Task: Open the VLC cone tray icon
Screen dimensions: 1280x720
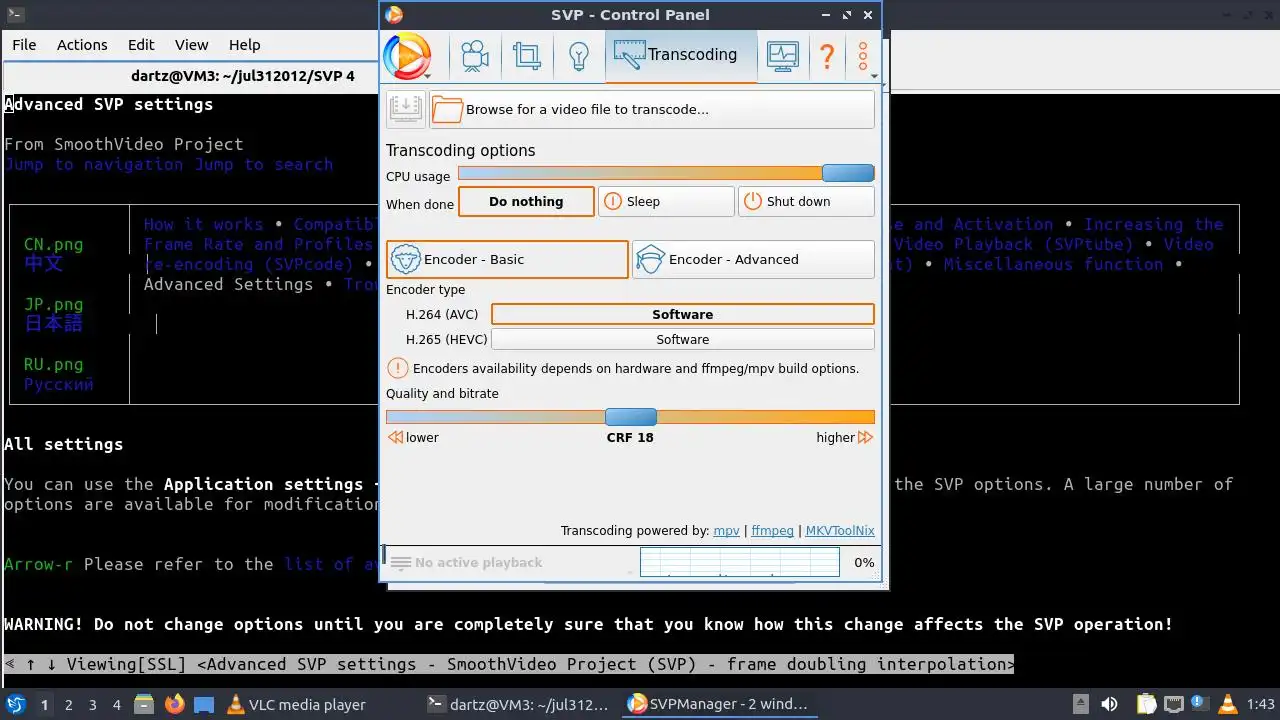Action: (1228, 704)
